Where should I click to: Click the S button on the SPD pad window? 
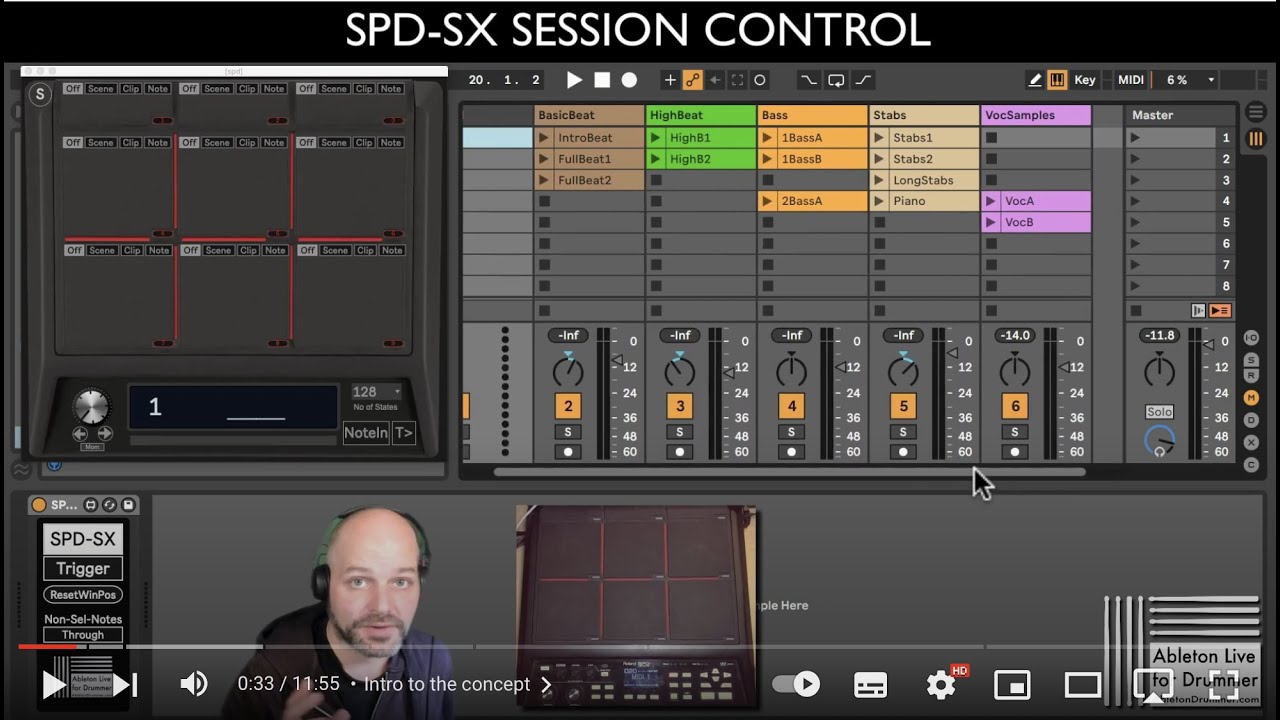(40, 95)
